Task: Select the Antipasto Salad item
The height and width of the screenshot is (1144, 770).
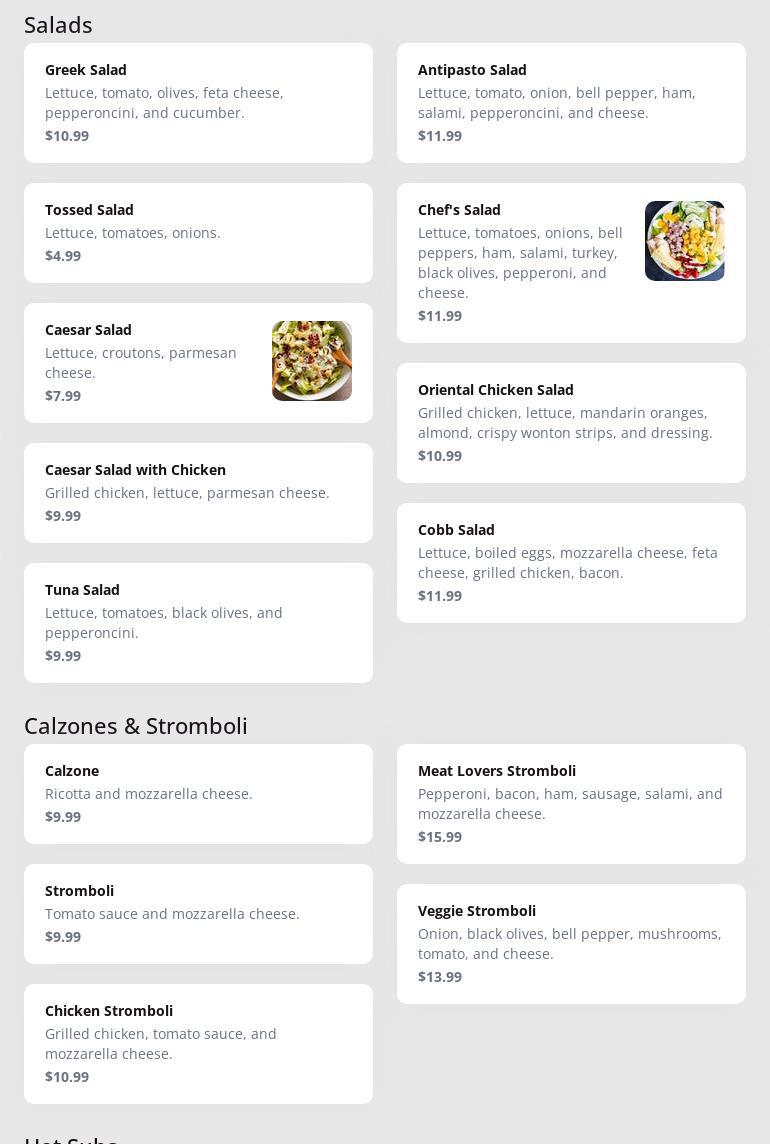Action: click(x=571, y=103)
